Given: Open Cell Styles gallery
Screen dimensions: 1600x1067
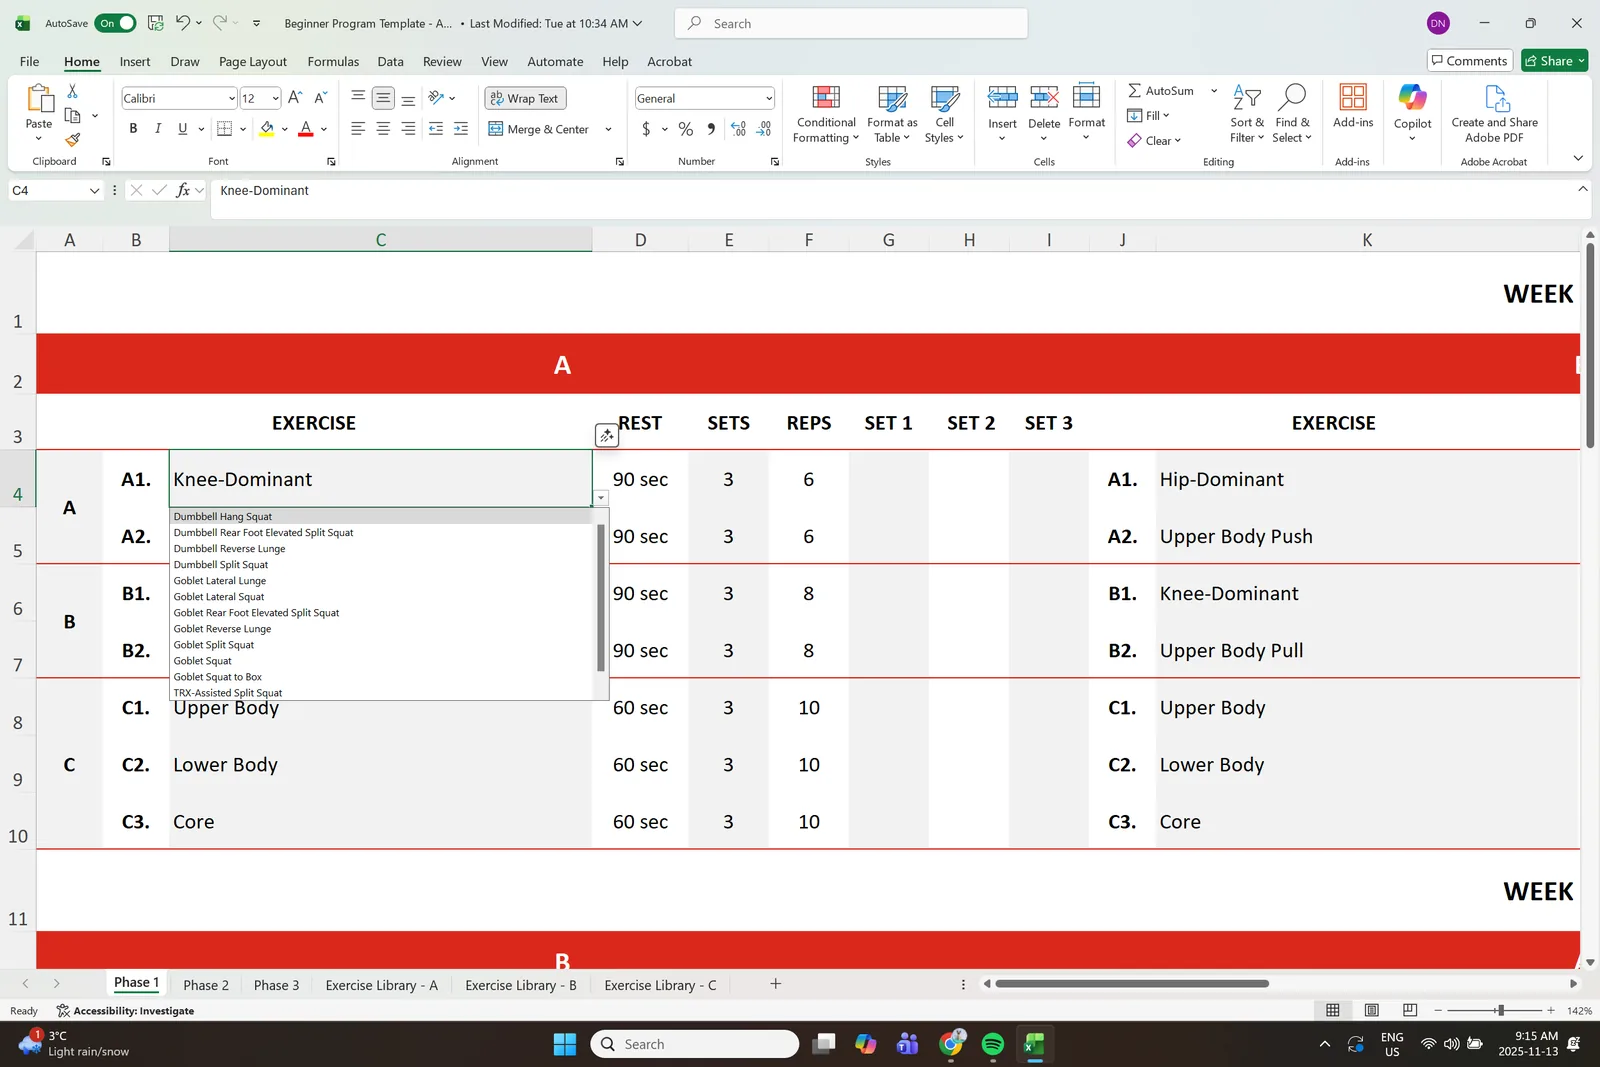Looking at the screenshot, I should coord(944,114).
